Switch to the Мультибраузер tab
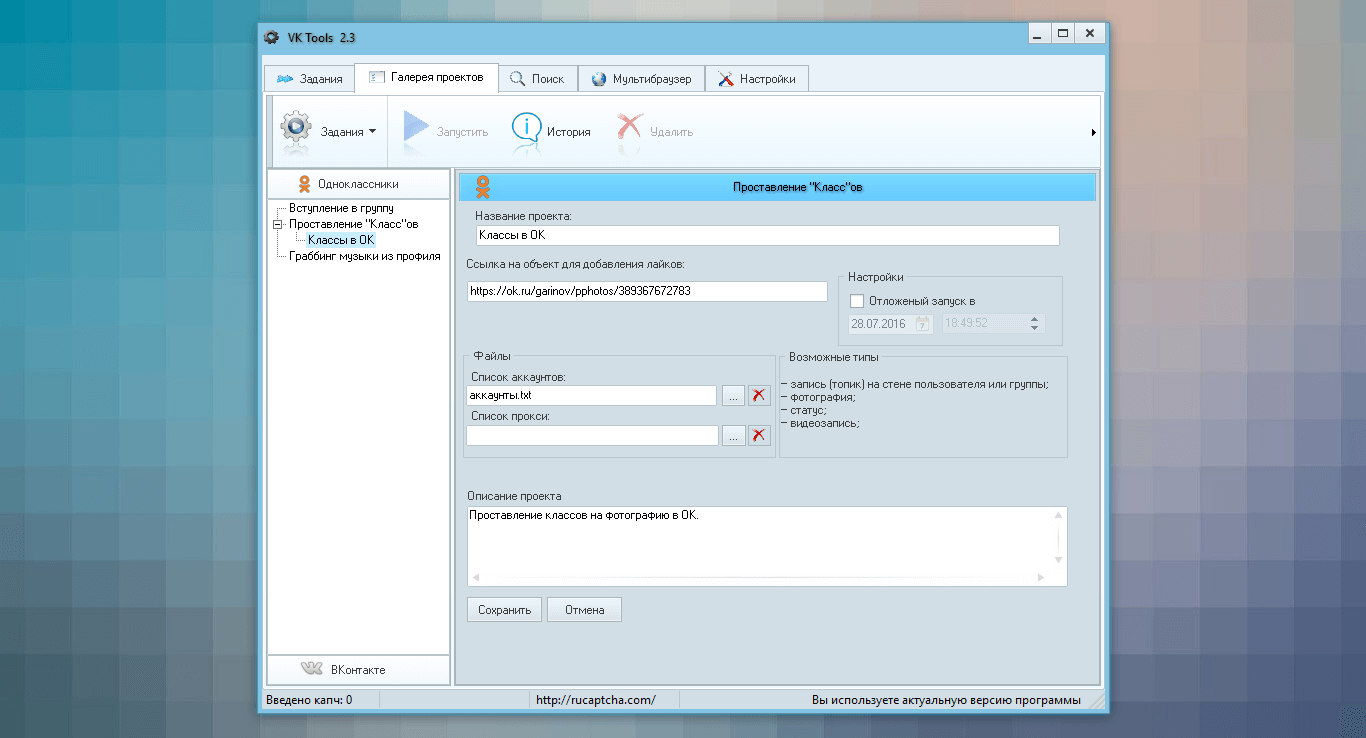 641,79
